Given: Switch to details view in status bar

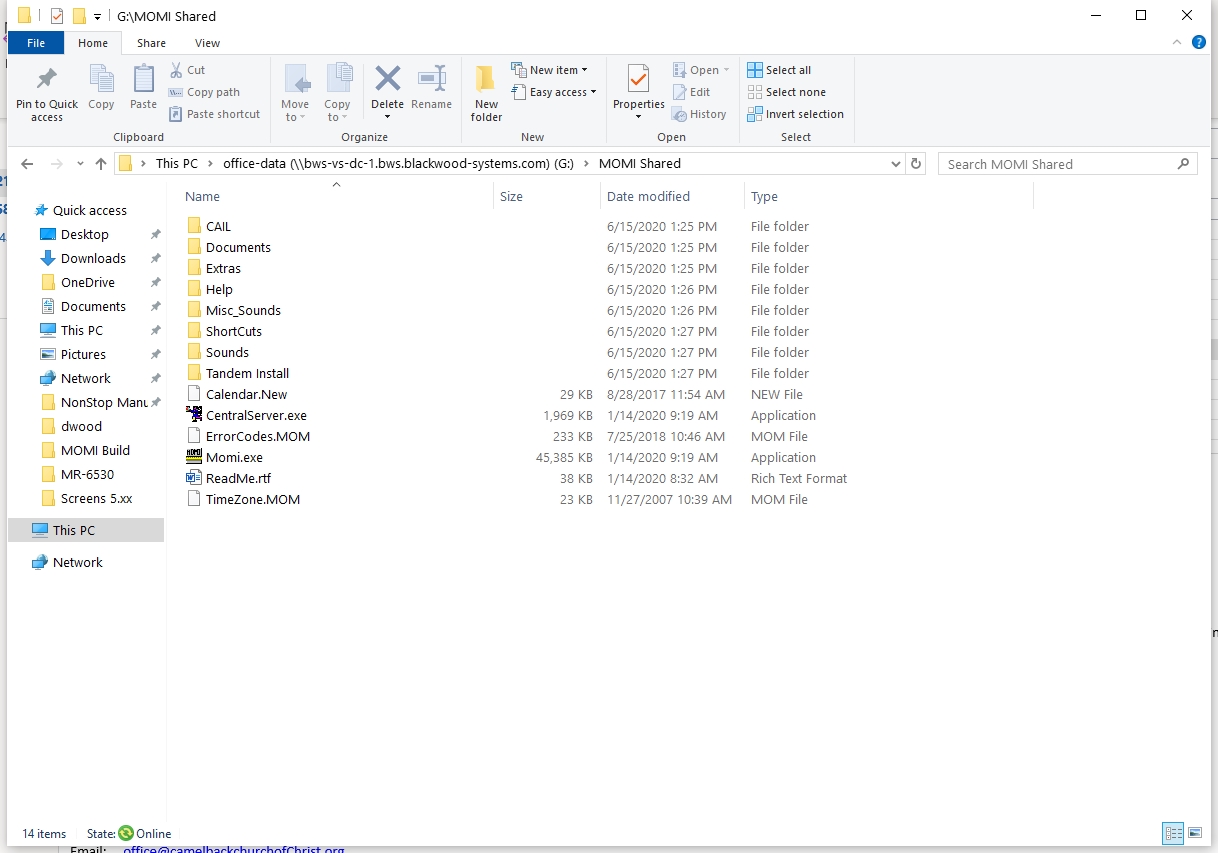Looking at the screenshot, I should coord(1172,833).
